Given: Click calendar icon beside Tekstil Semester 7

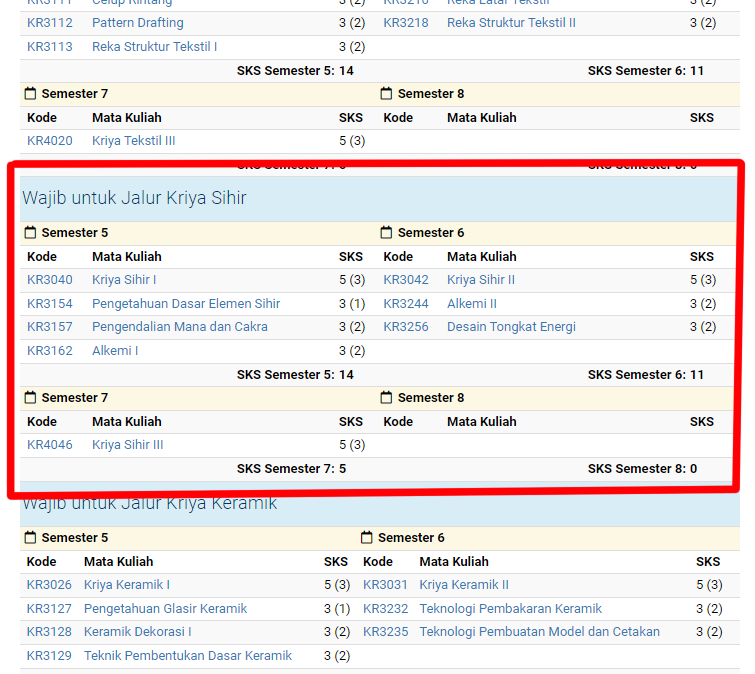Looking at the screenshot, I should (x=30, y=93).
